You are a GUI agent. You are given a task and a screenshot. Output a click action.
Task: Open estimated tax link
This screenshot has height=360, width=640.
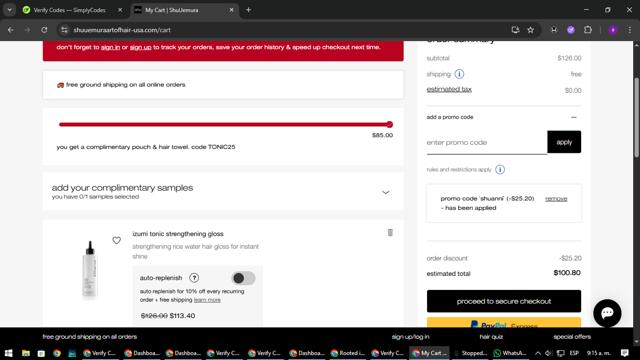point(449,89)
